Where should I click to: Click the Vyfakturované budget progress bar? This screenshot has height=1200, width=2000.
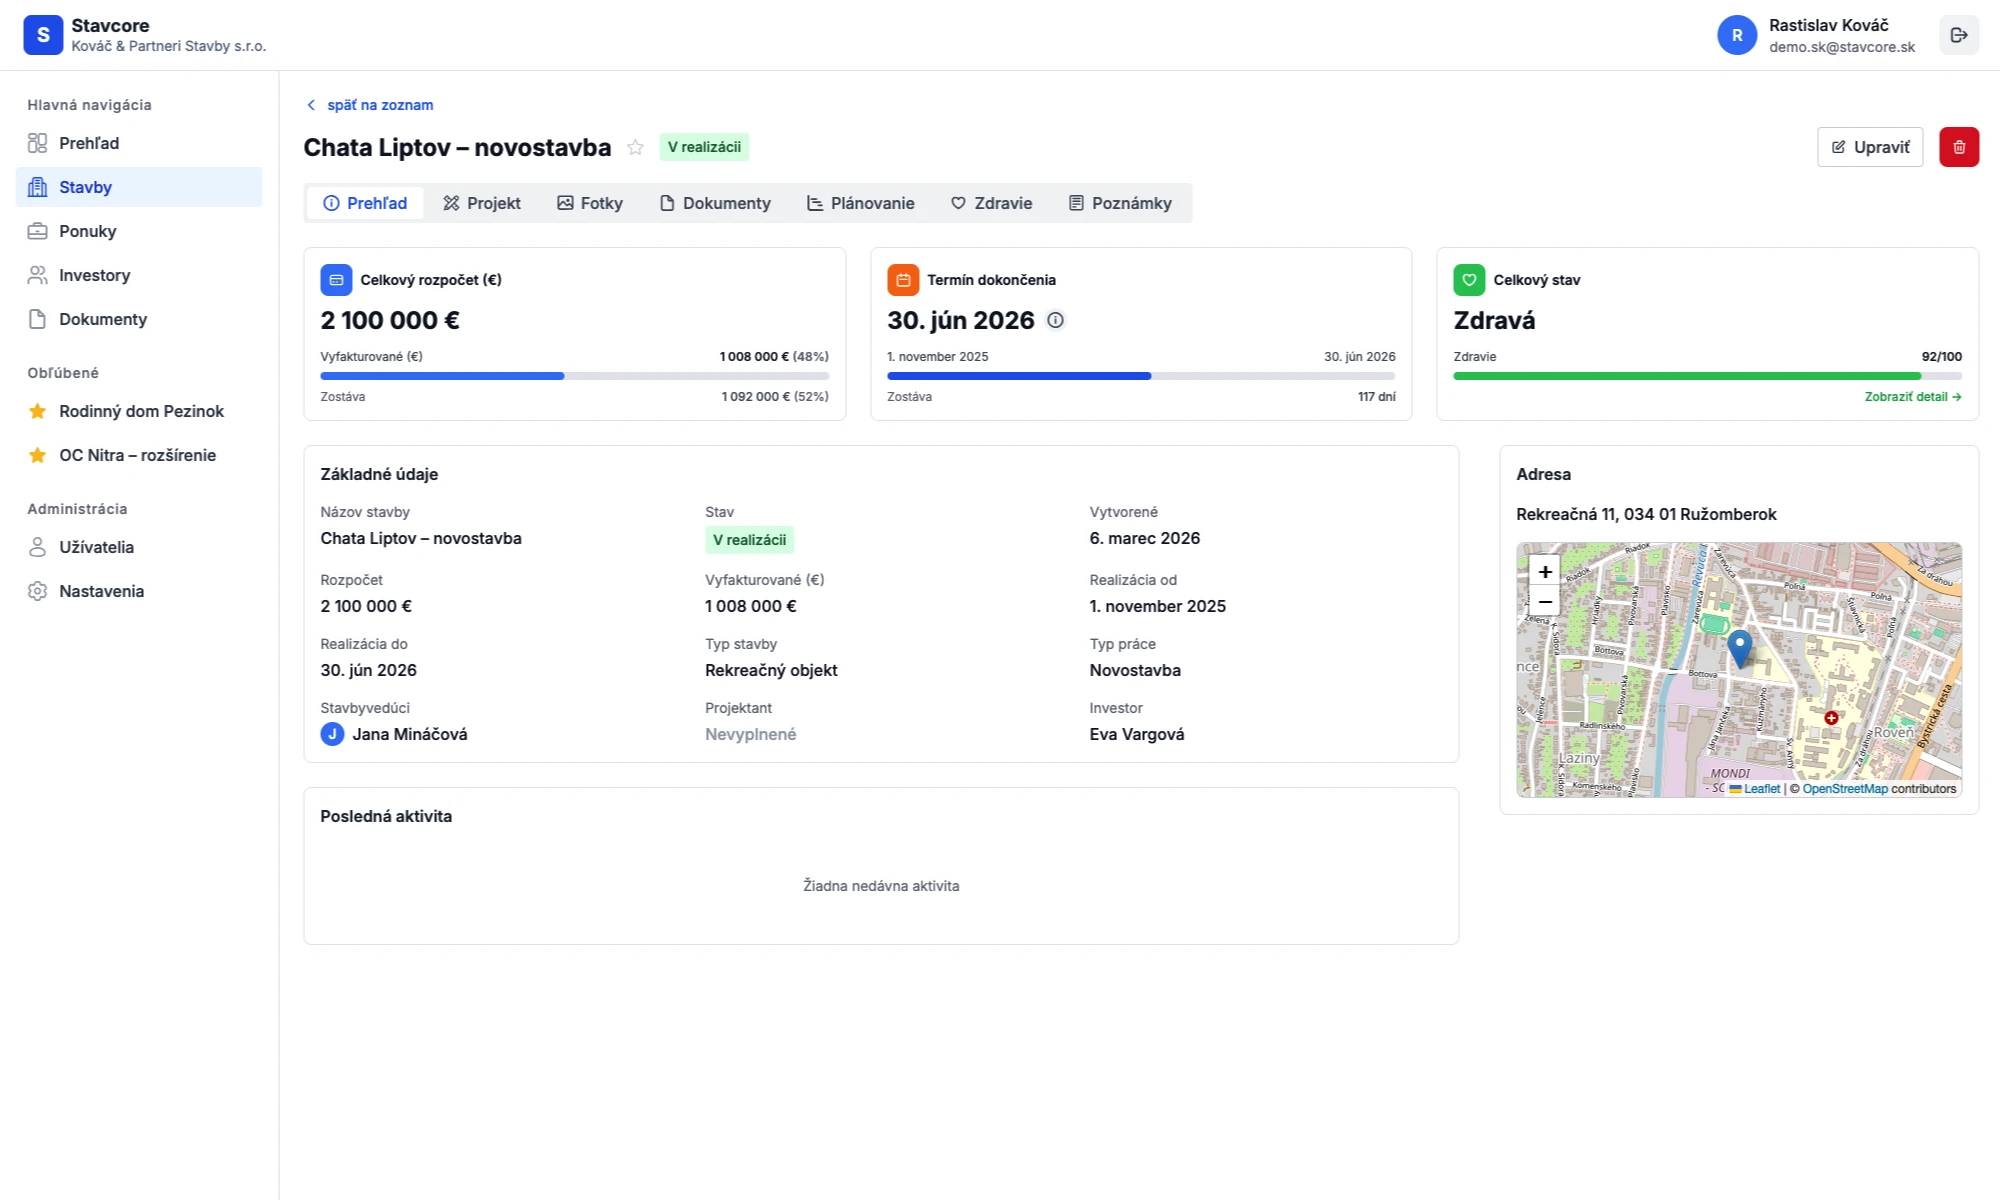point(574,376)
